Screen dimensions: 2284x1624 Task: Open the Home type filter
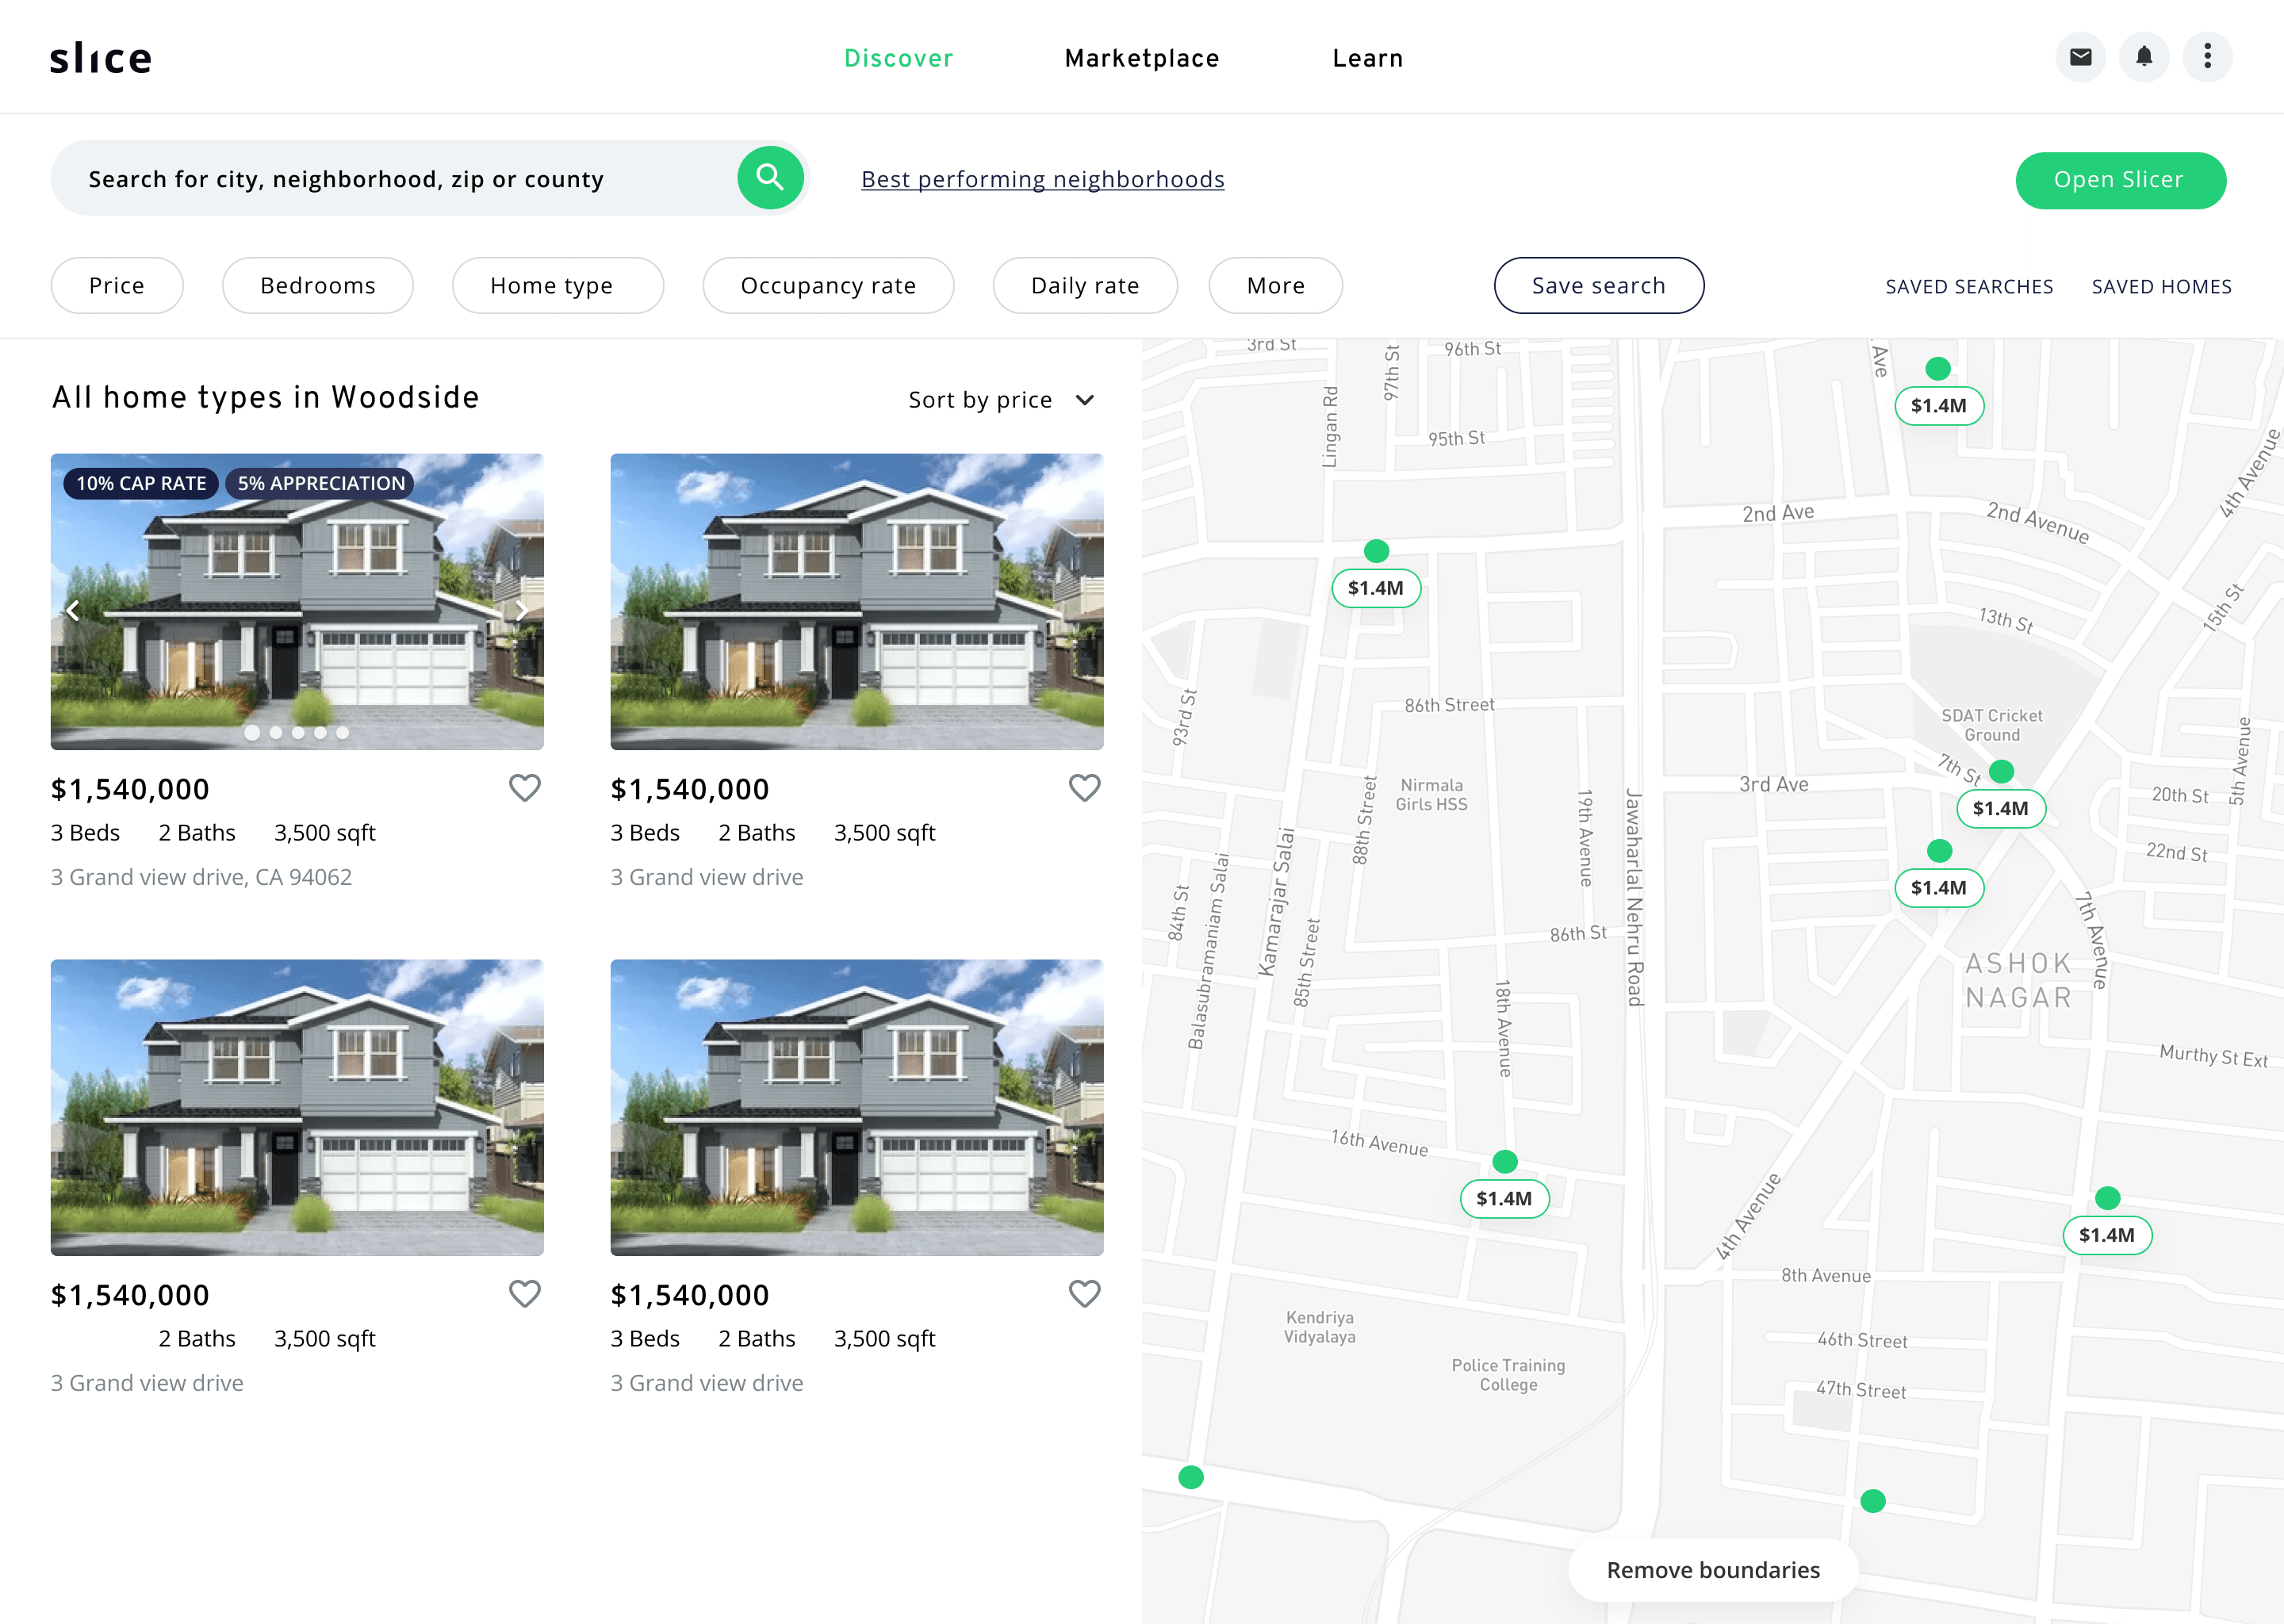[557, 286]
